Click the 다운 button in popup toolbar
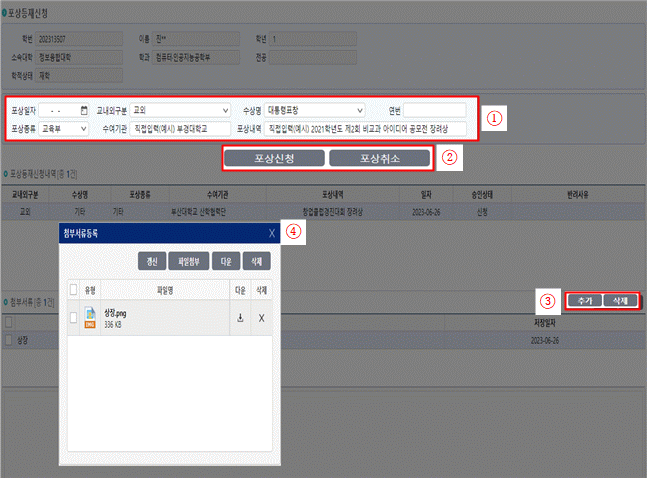The width and height of the screenshot is (648, 479). click(x=226, y=260)
